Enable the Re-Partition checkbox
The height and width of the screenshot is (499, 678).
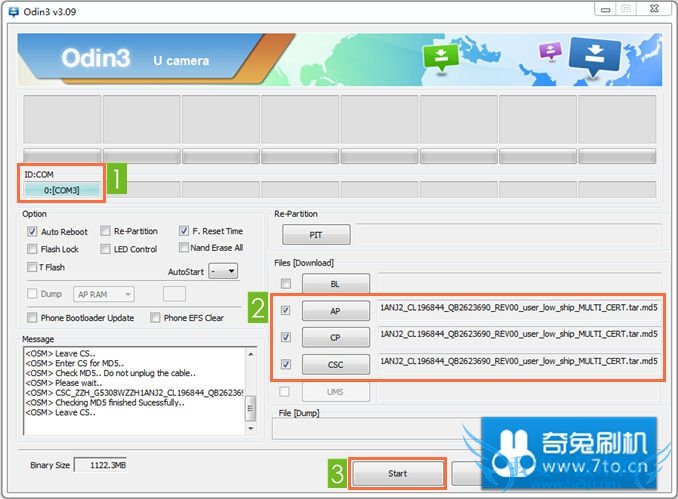click(105, 231)
